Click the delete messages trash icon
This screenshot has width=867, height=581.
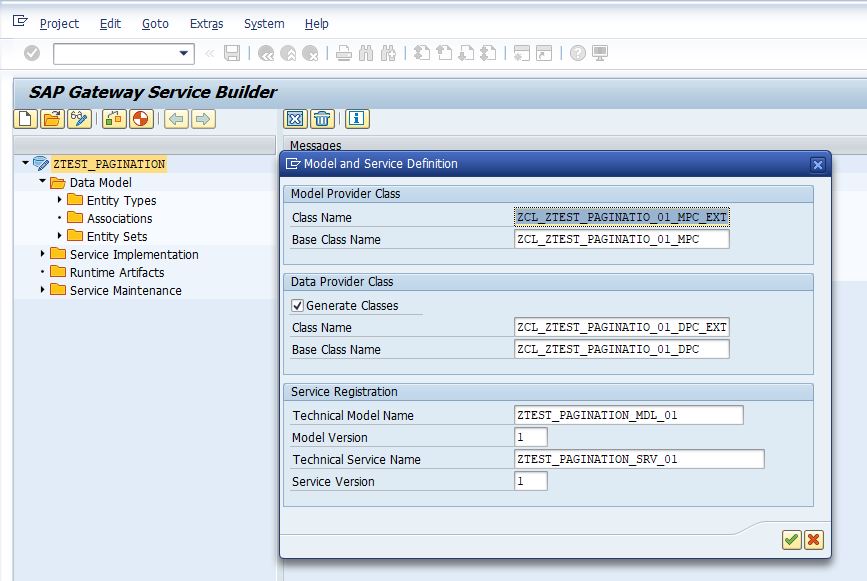point(322,119)
